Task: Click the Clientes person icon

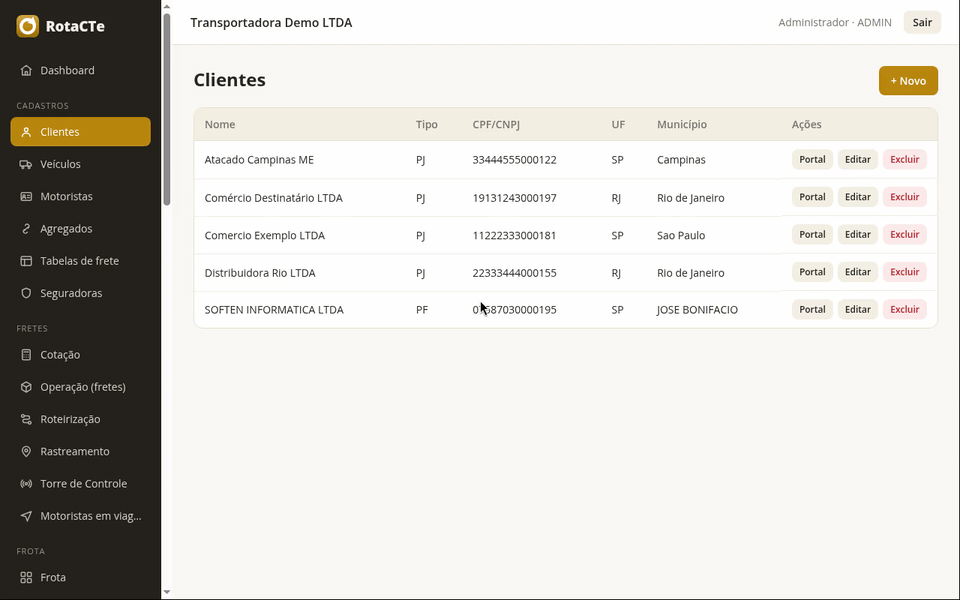Action: click(x=26, y=132)
